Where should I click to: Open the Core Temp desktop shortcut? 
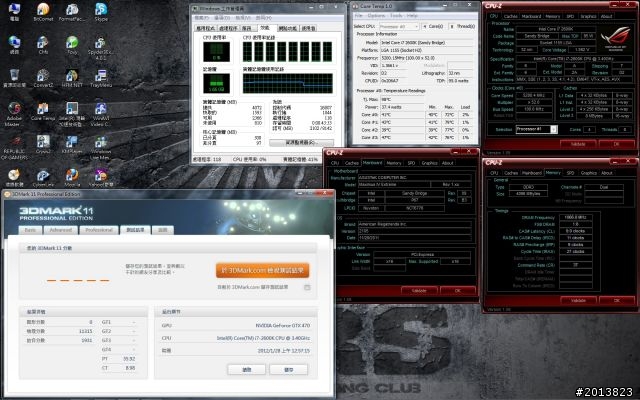pyautogui.click(x=43, y=111)
